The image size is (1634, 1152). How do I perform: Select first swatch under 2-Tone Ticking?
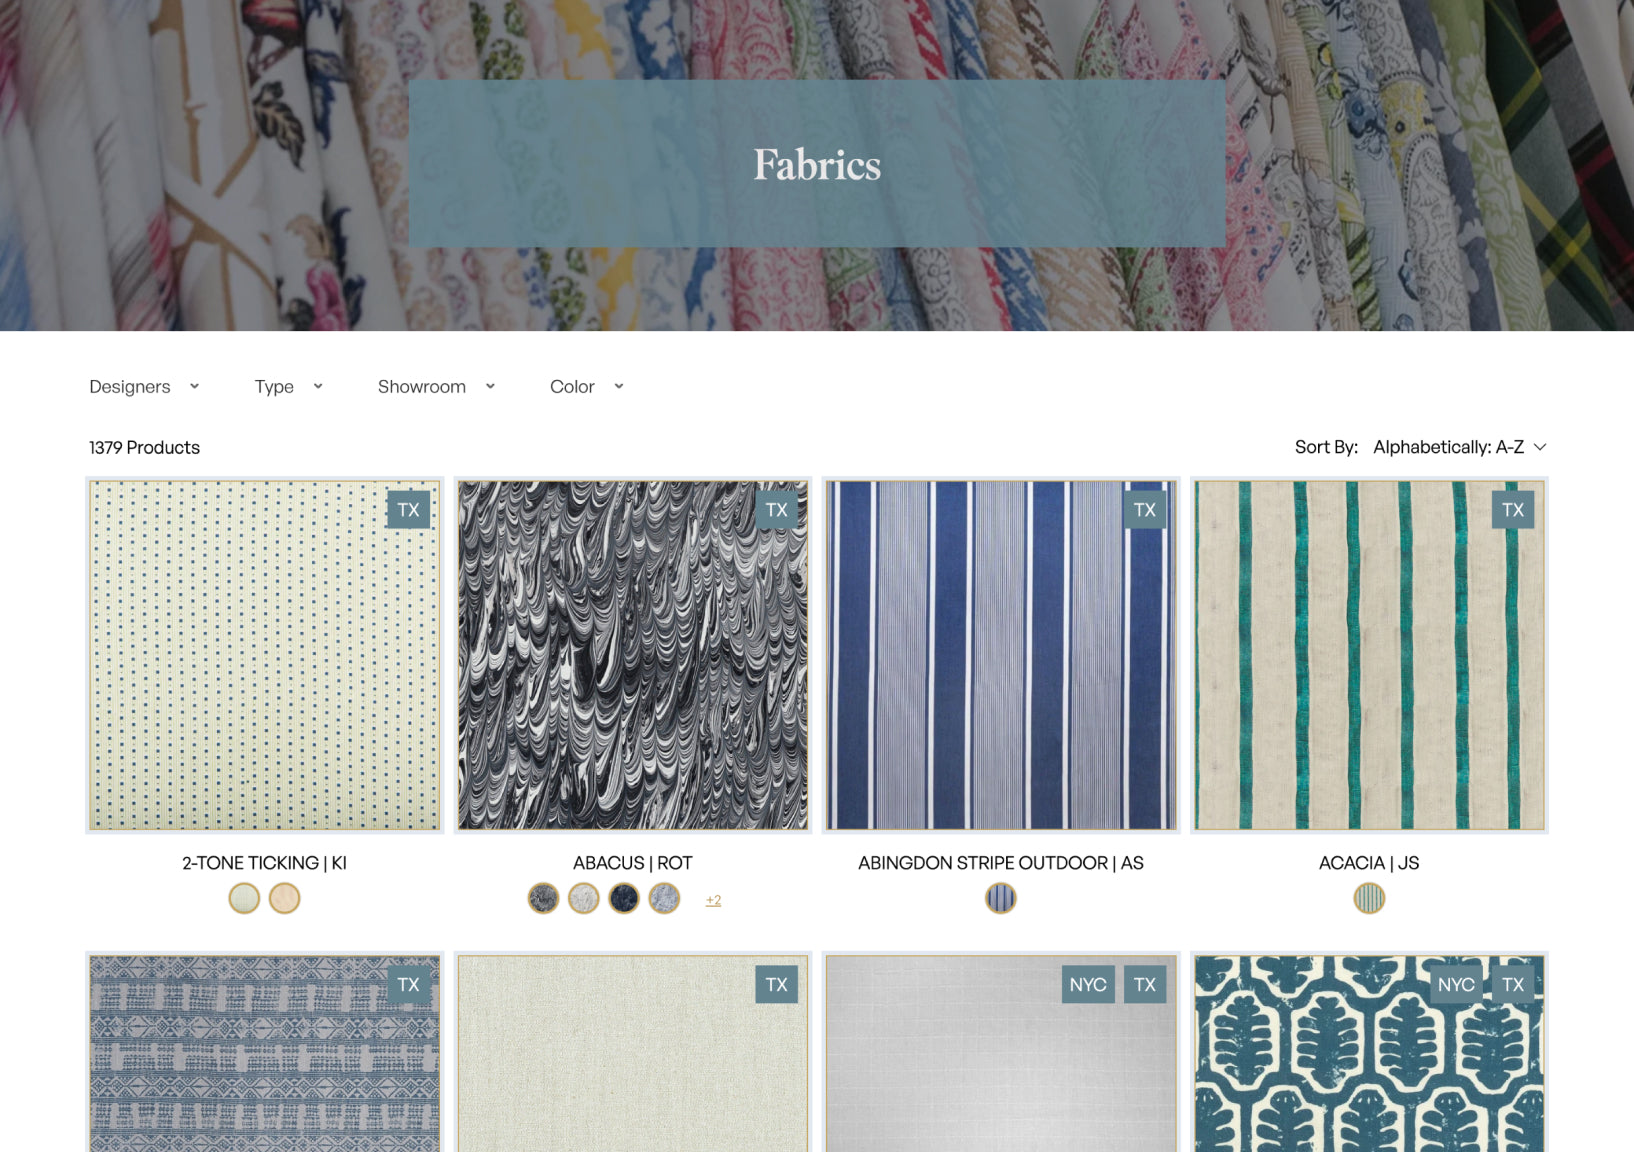(244, 899)
